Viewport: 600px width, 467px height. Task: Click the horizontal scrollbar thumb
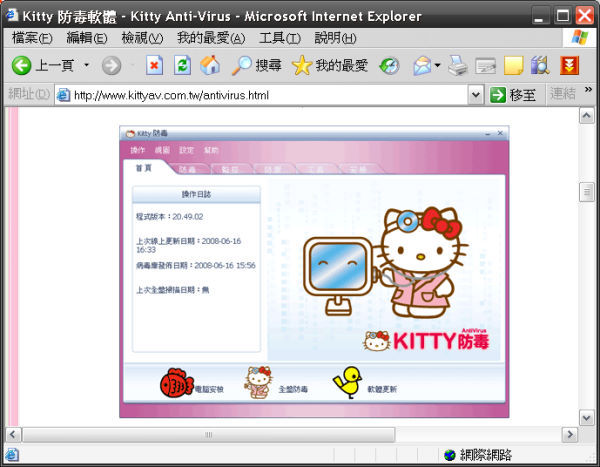(x=209, y=435)
